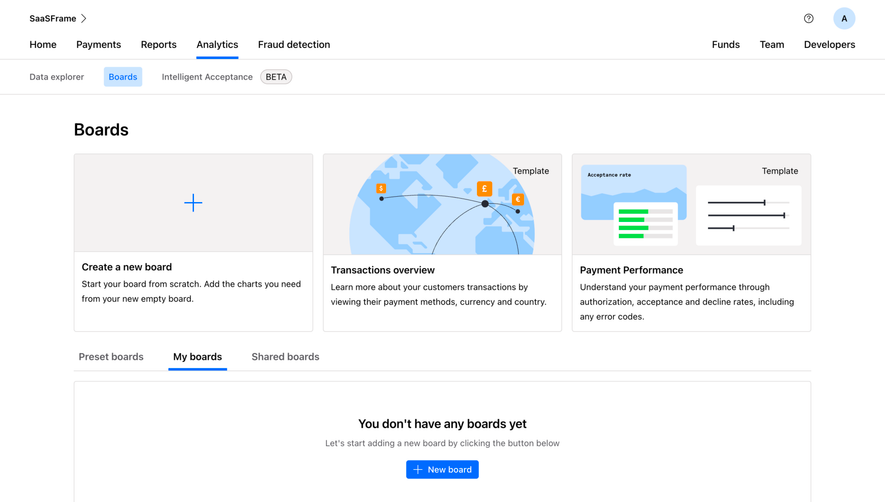Open the Payments menu item
885x502 pixels.
98,45
